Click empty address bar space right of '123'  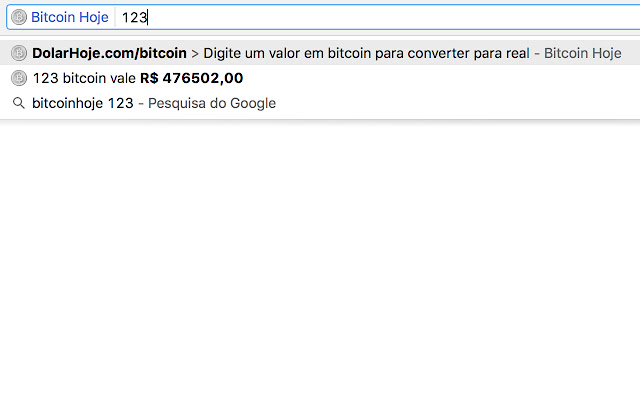point(392,17)
